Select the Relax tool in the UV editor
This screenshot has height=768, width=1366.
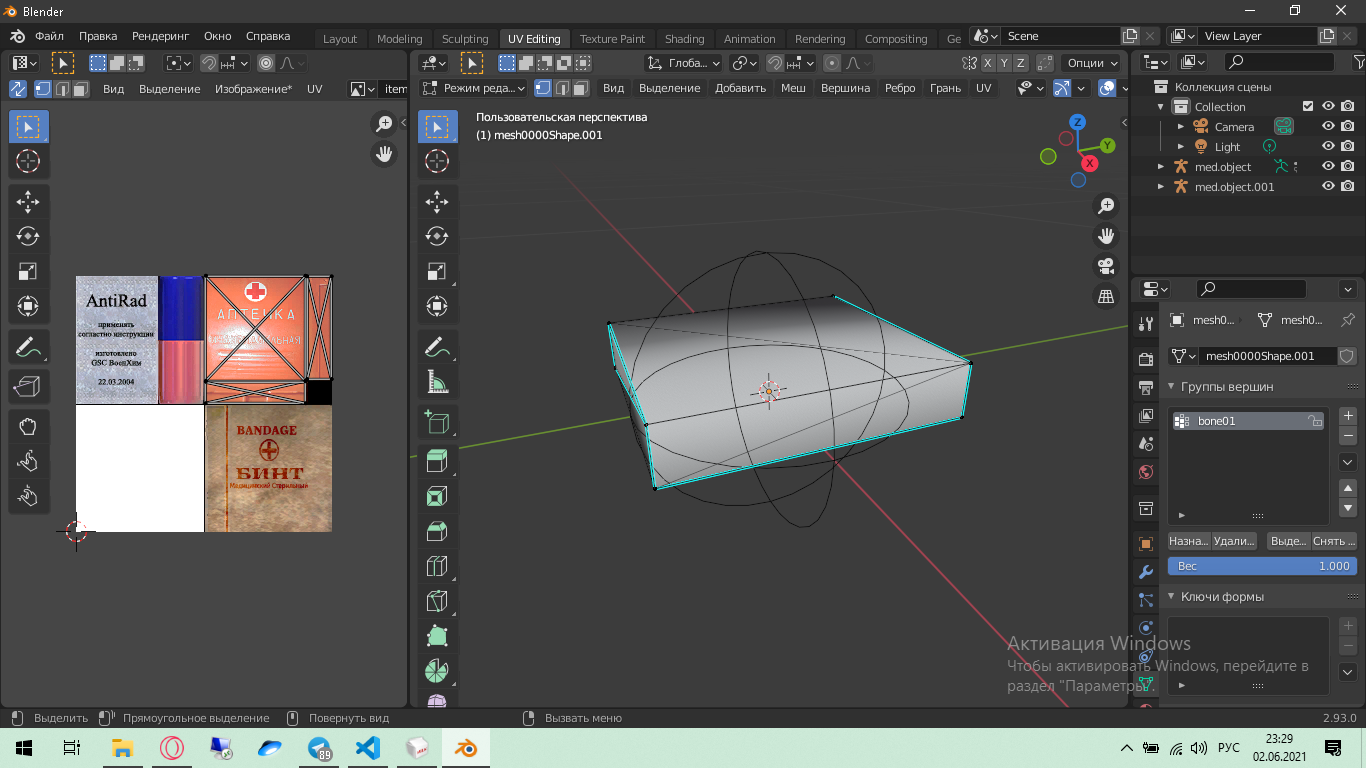(28, 461)
